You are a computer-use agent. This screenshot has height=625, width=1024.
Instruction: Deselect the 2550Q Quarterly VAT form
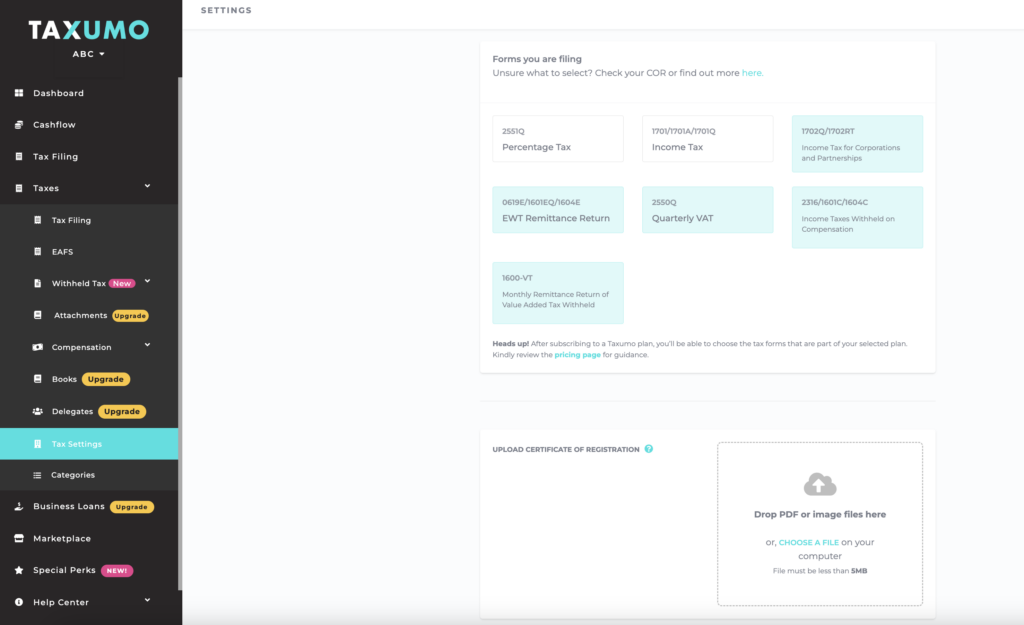coord(707,210)
